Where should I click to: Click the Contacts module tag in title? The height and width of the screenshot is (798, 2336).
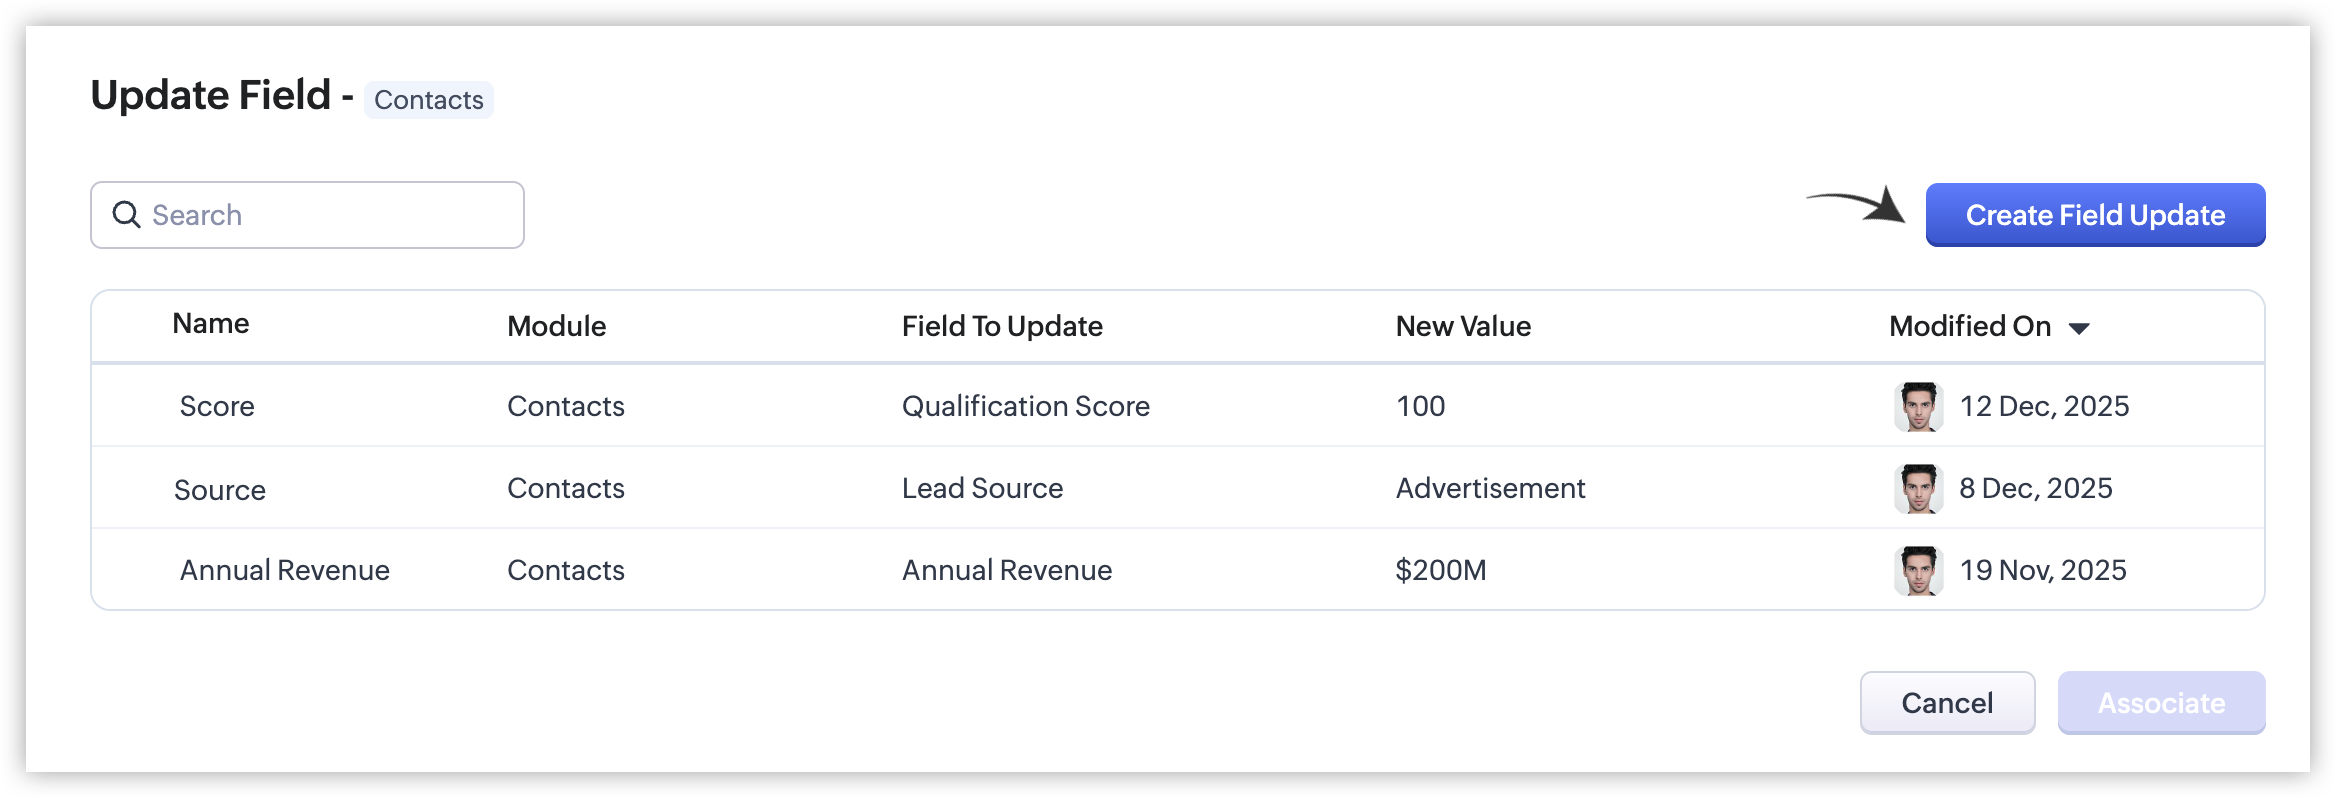tap(429, 100)
